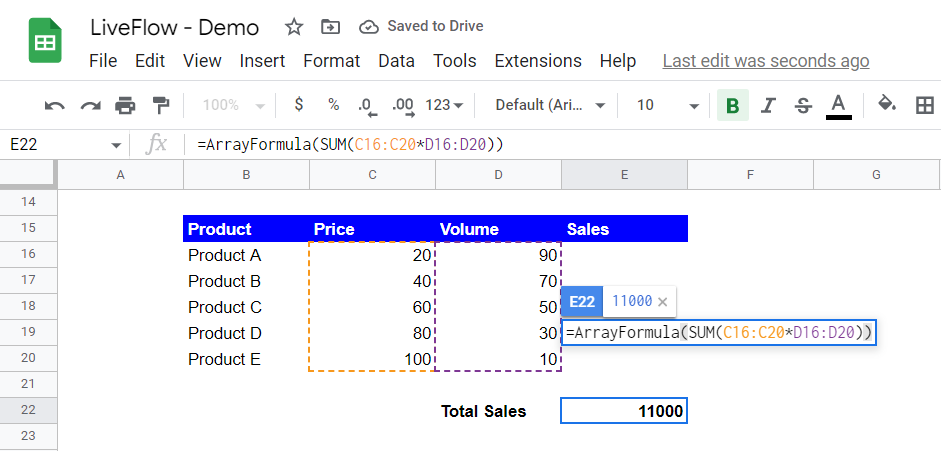Open the zoom level dropdown
Image resolution: width=941 pixels, height=451 pixels.
click(x=234, y=105)
